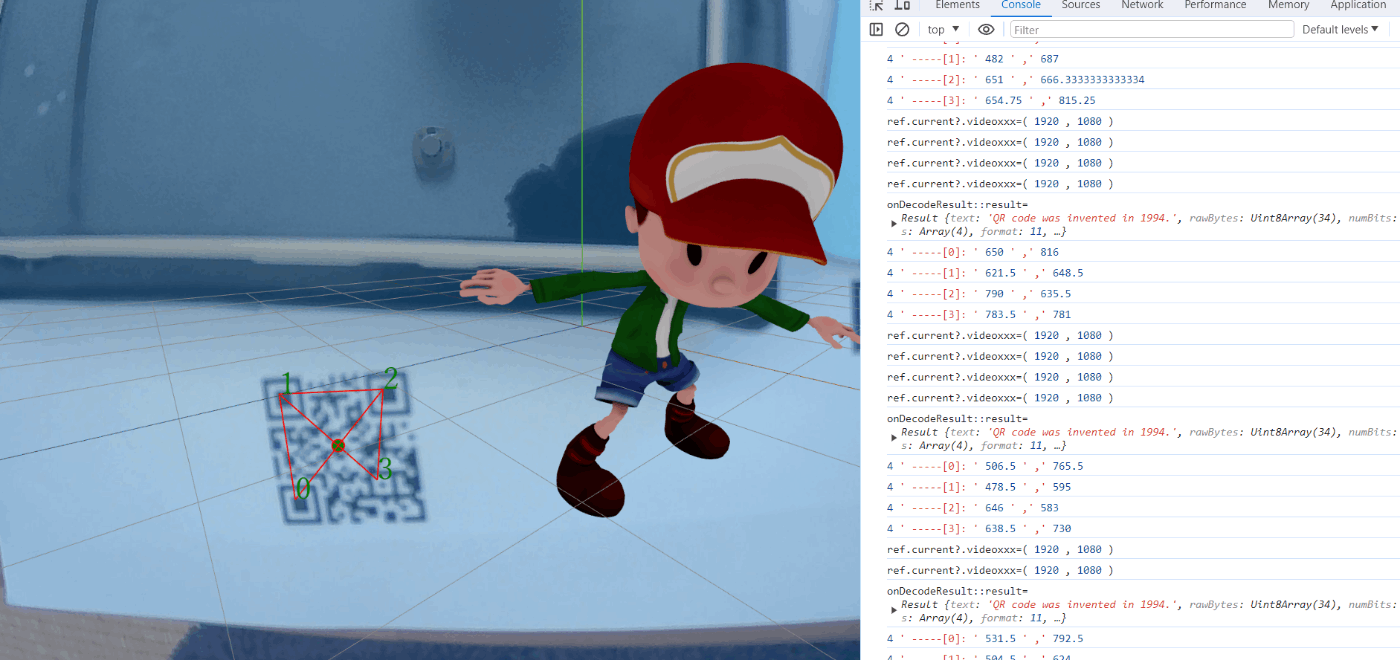
Task: Show the console sidebar panel icon
Action: [876, 30]
